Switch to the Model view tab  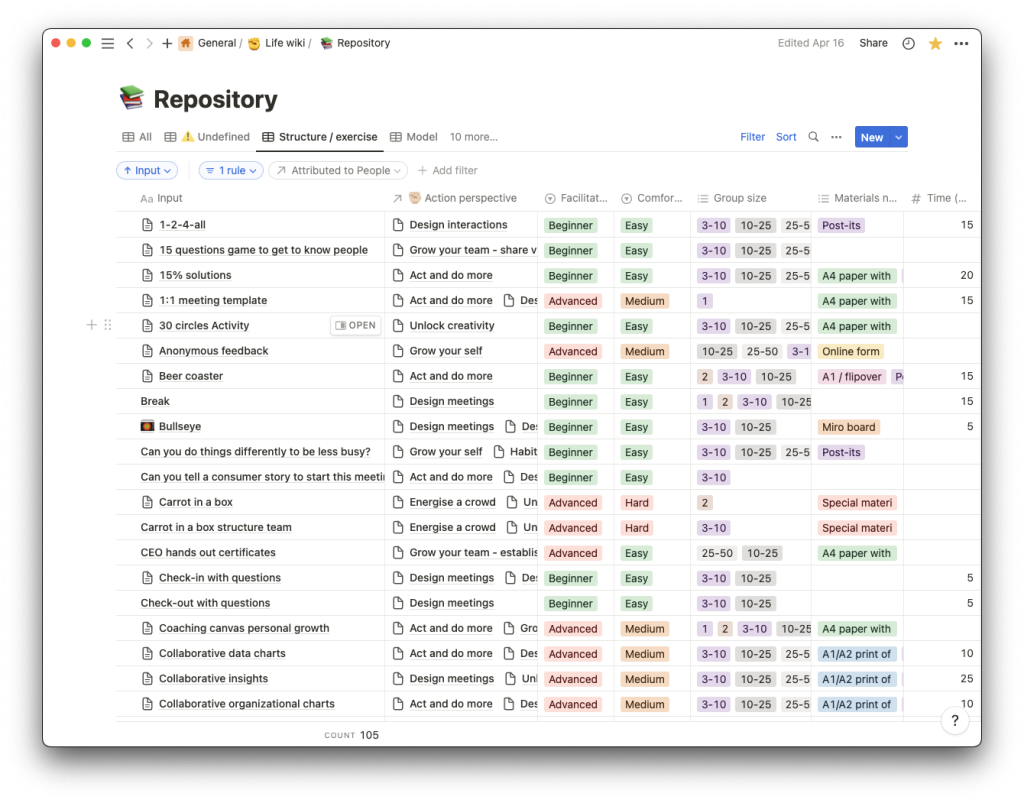[x=414, y=137]
